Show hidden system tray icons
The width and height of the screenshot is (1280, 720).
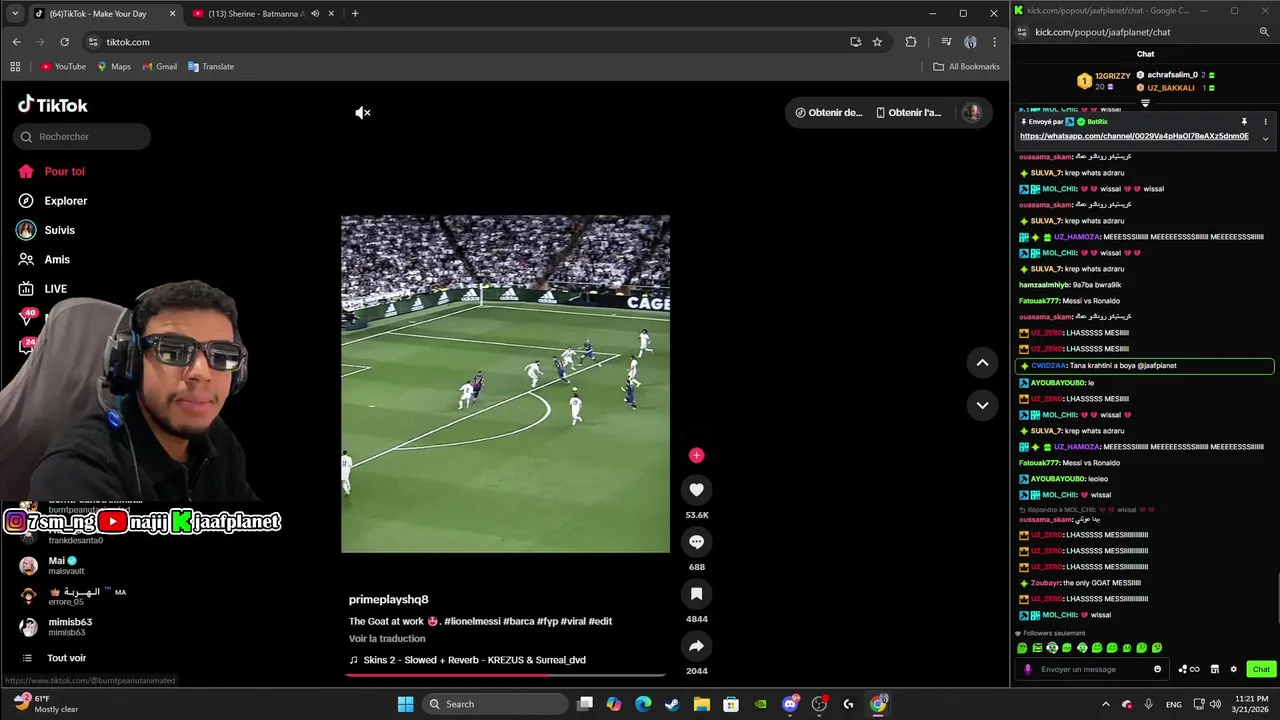point(1105,704)
